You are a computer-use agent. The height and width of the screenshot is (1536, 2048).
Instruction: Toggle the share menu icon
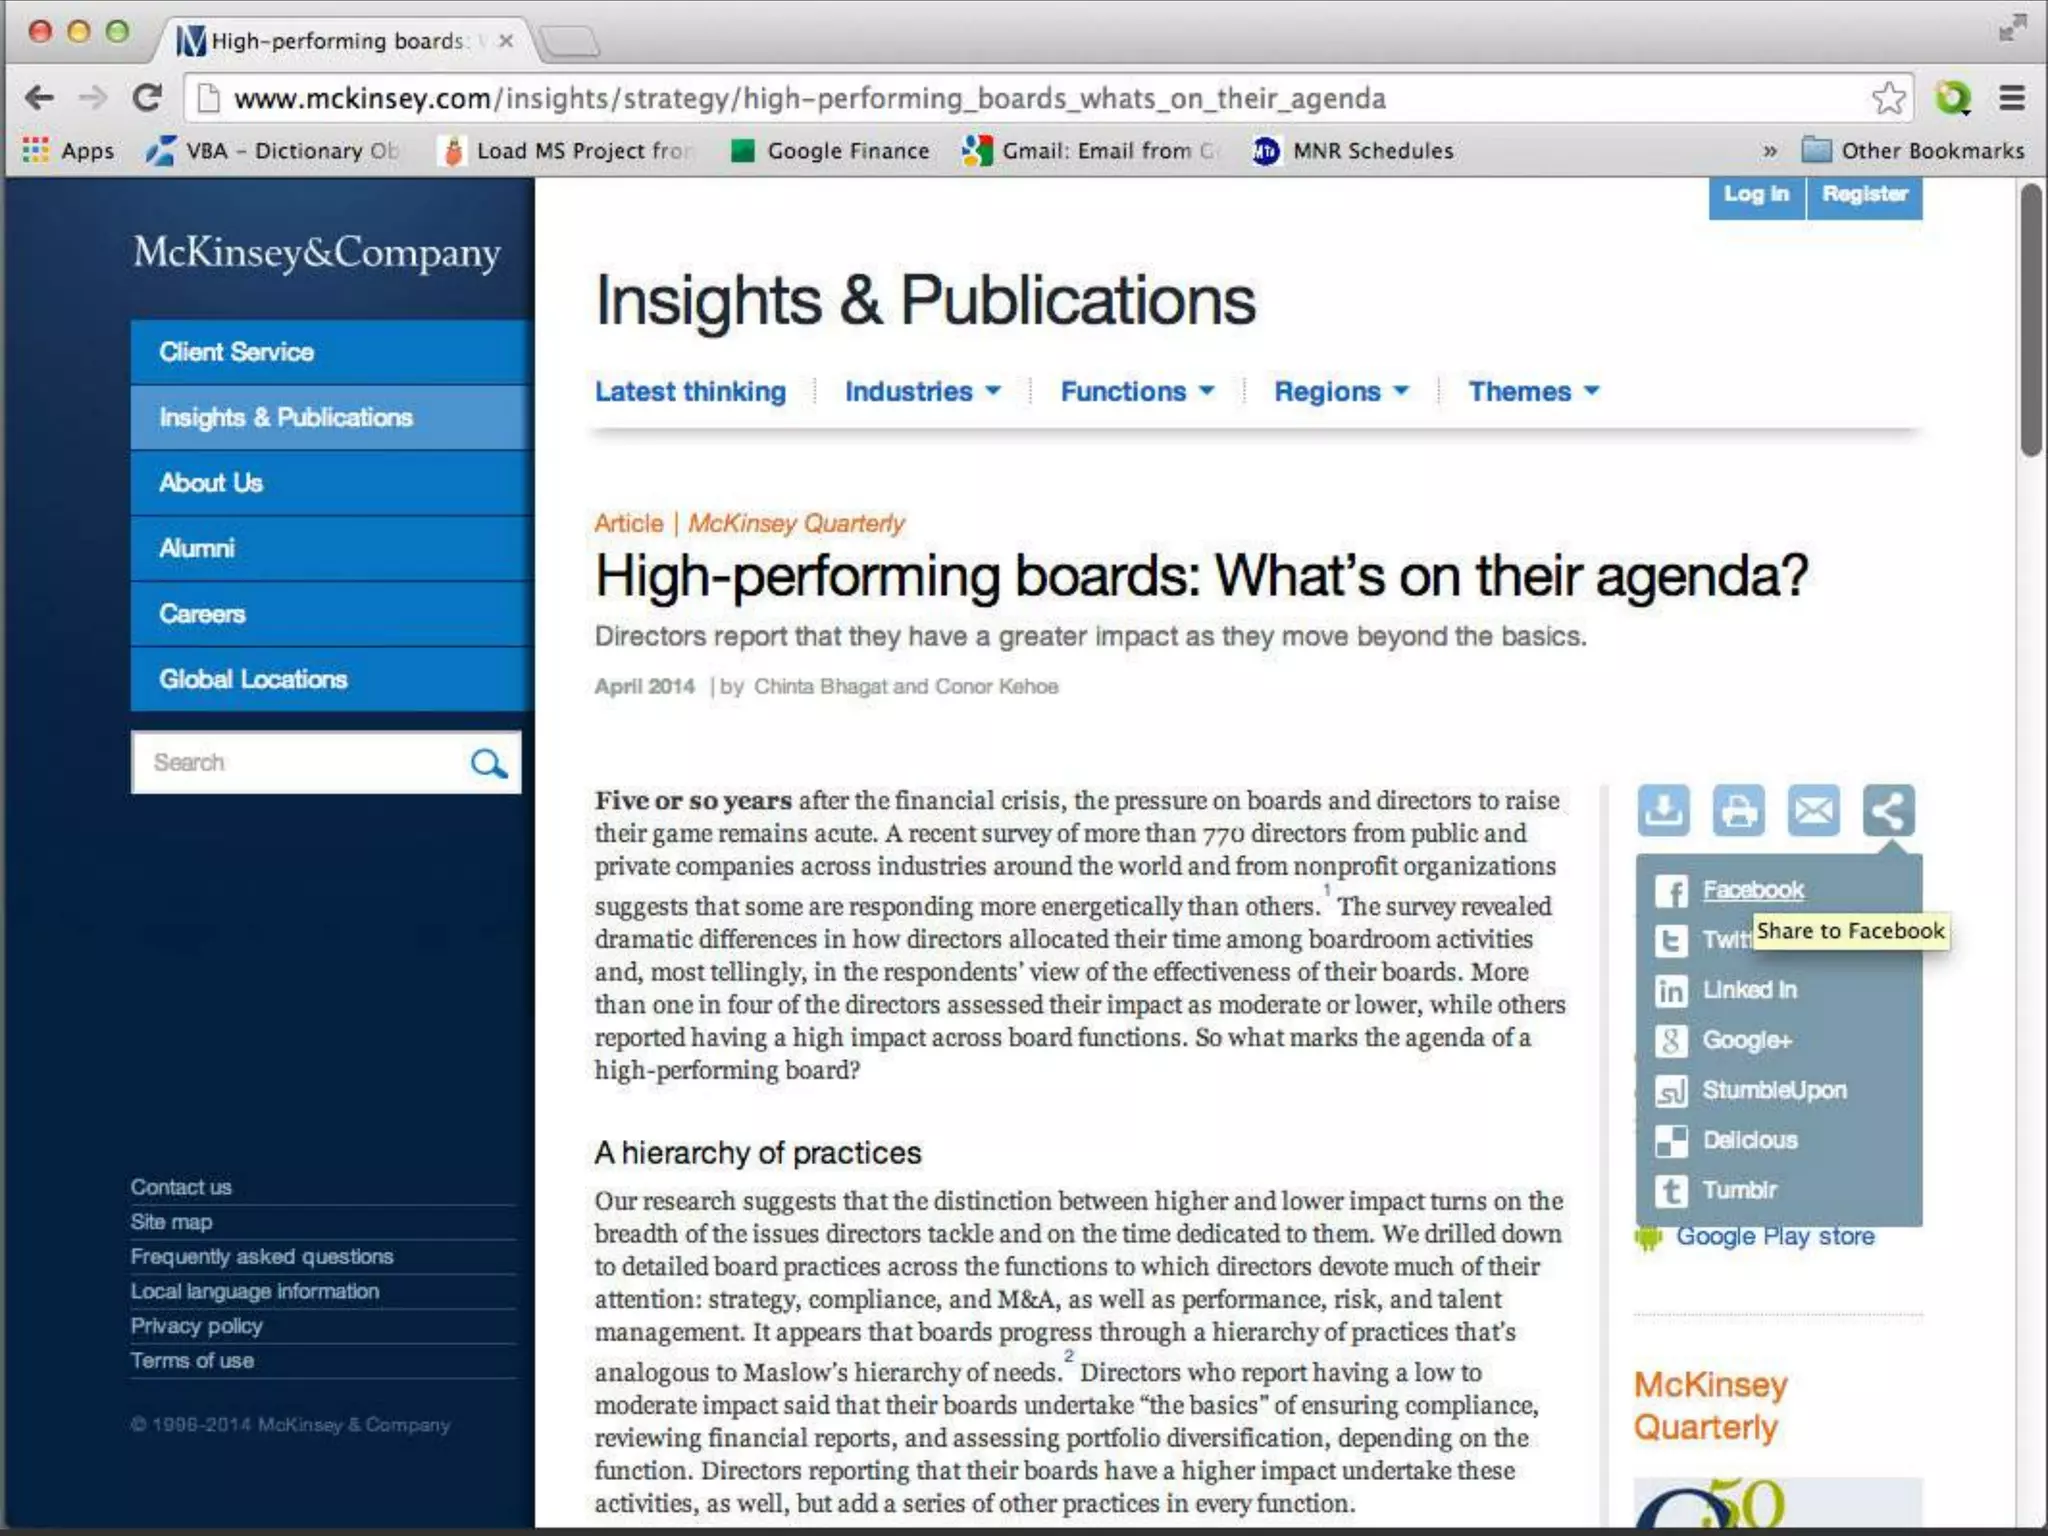(1888, 809)
